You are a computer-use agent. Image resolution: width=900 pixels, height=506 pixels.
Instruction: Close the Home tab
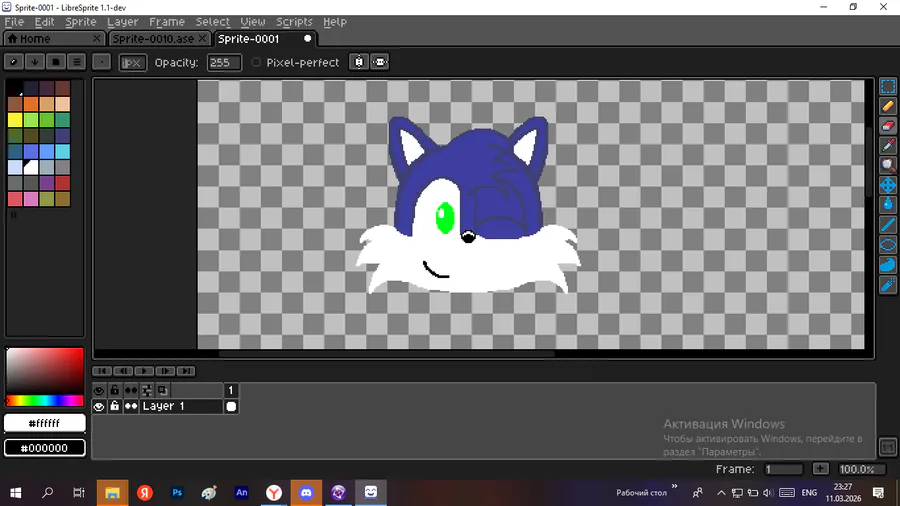click(96, 38)
